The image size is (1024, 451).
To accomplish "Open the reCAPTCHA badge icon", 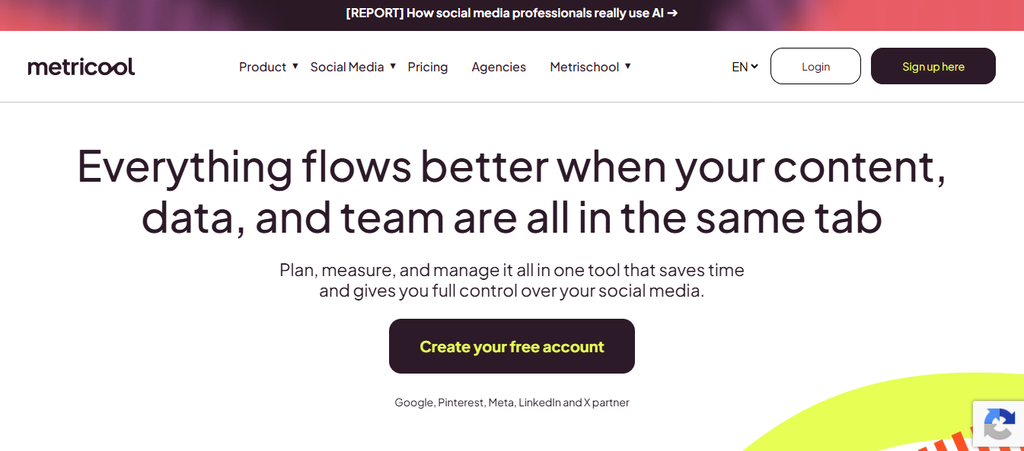I will 999,425.
